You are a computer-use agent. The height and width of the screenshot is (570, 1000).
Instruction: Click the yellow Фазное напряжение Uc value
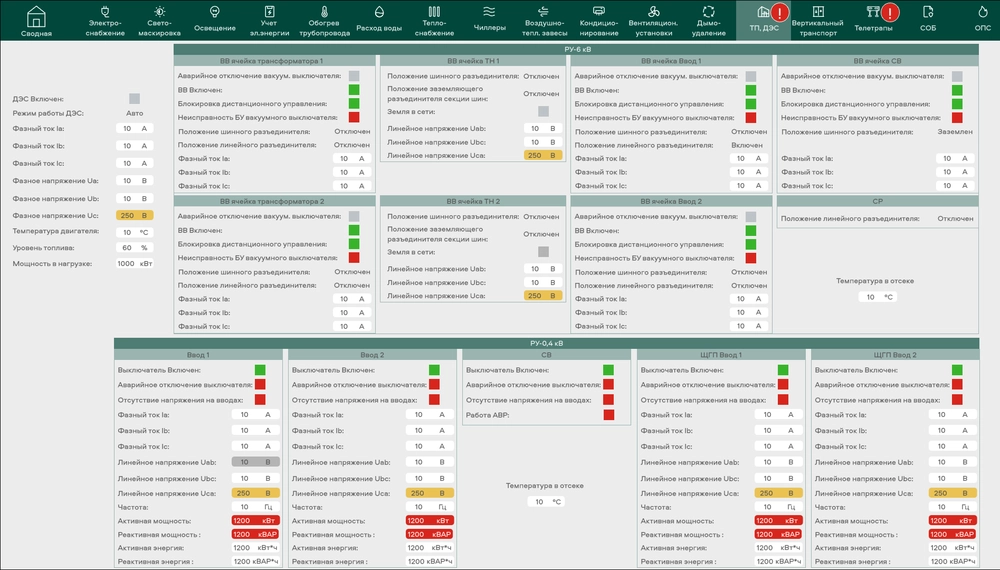pos(134,215)
